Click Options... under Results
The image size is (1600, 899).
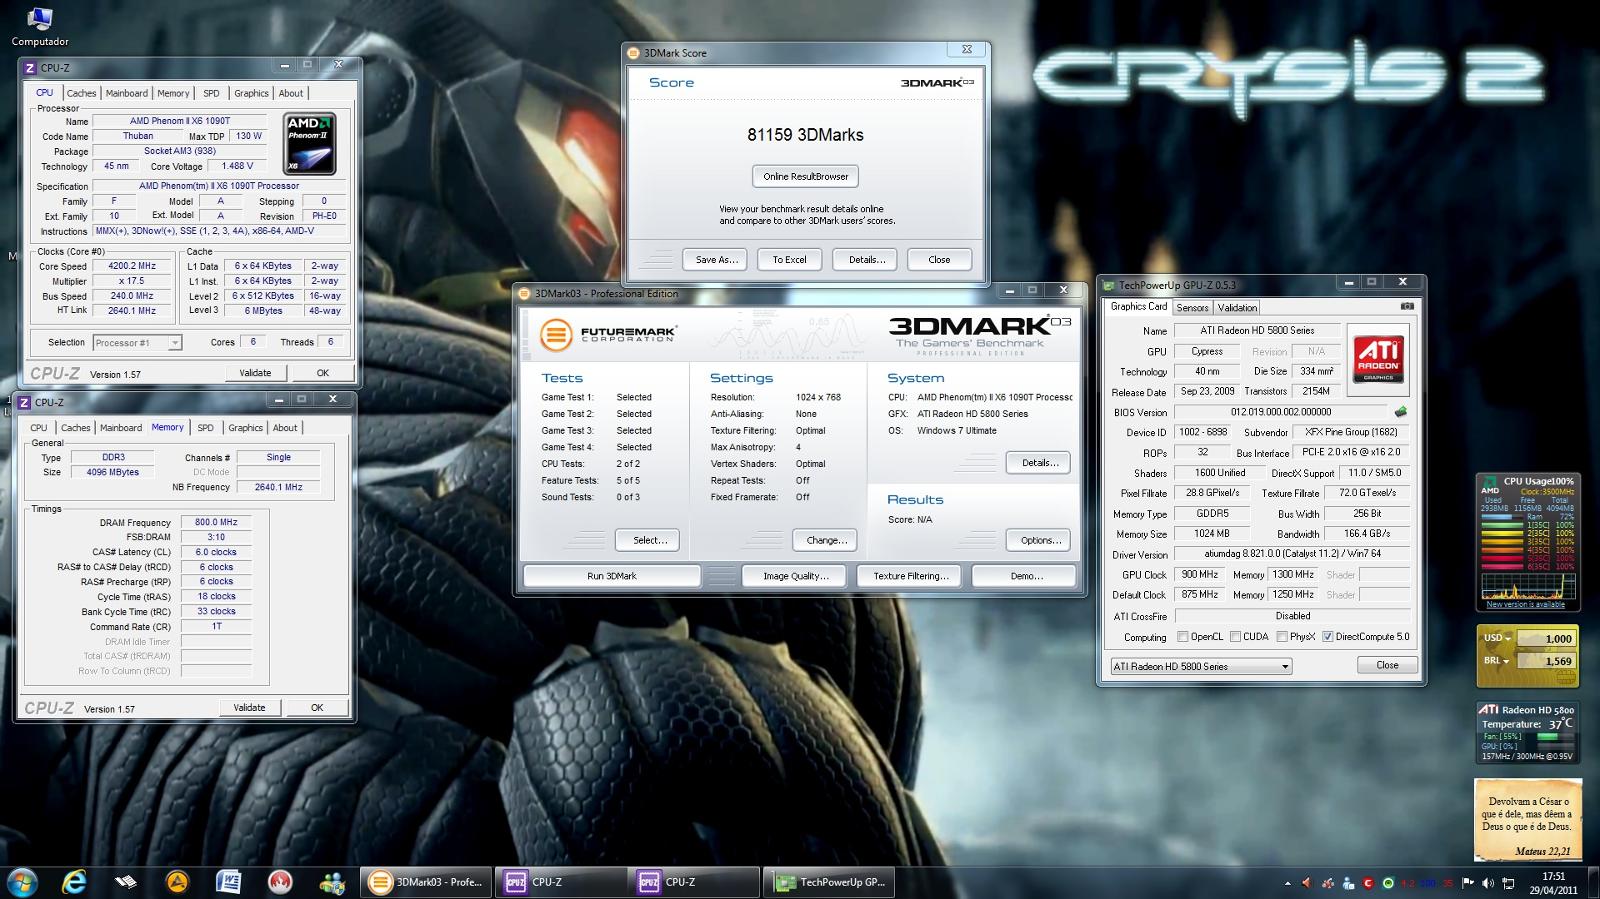click(1038, 540)
